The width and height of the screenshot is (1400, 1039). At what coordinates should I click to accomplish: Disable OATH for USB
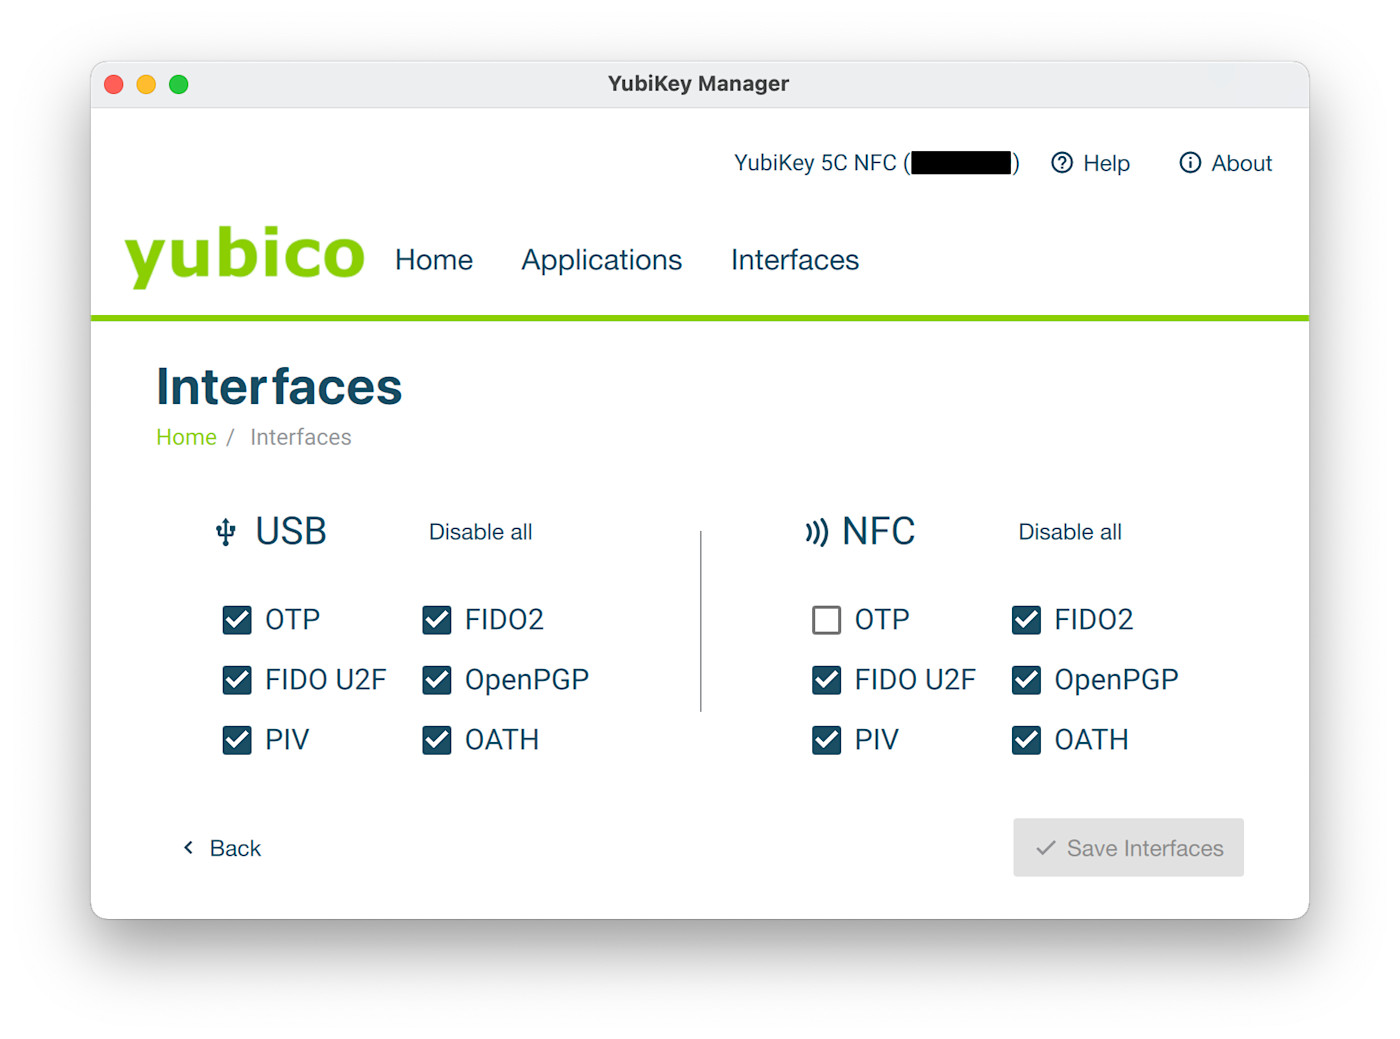point(437,740)
